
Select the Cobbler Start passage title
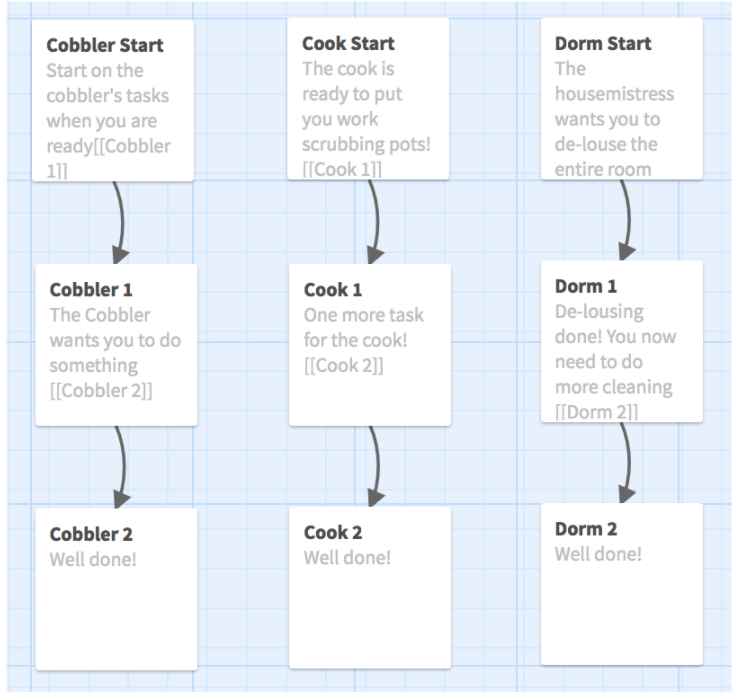(x=105, y=45)
